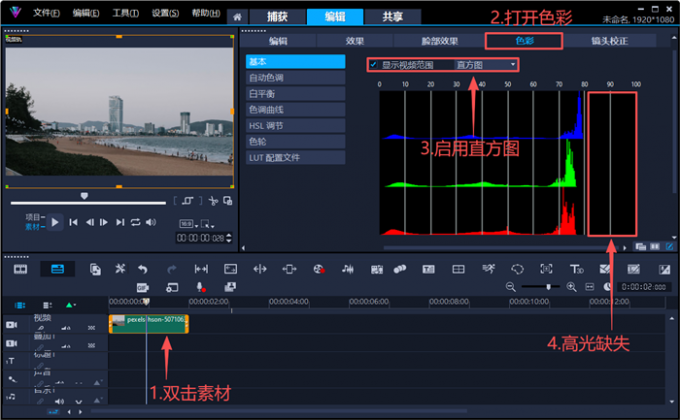Open the 编辑 menu in menu bar
The image size is (680, 420).
click(86, 13)
